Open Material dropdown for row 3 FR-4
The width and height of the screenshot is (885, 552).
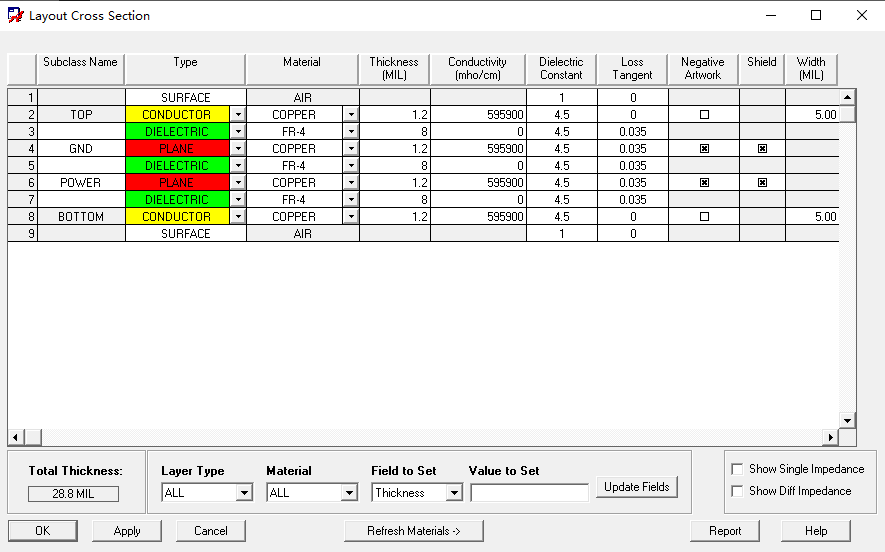[x=351, y=132]
